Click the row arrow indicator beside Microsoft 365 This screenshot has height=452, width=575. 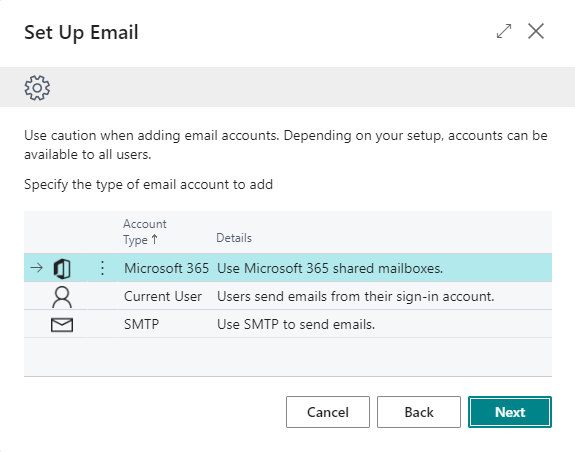coord(36,268)
